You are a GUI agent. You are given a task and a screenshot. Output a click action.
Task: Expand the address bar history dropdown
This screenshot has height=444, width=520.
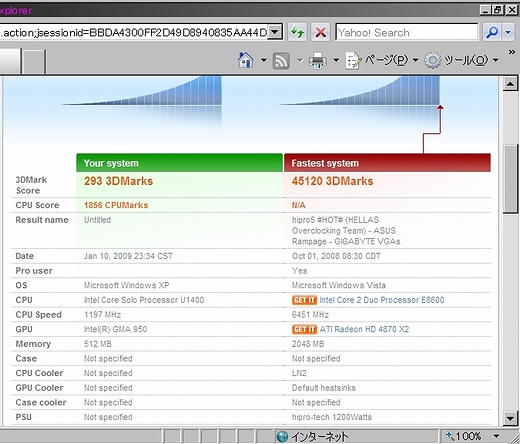click(x=275, y=32)
